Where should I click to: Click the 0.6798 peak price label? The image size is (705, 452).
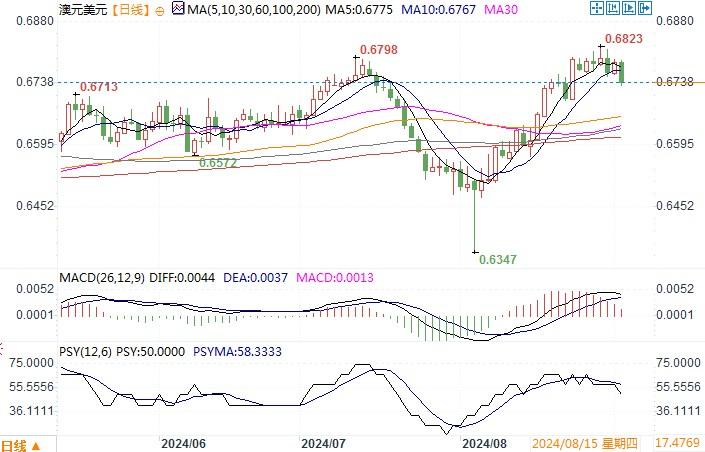[x=379, y=50]
